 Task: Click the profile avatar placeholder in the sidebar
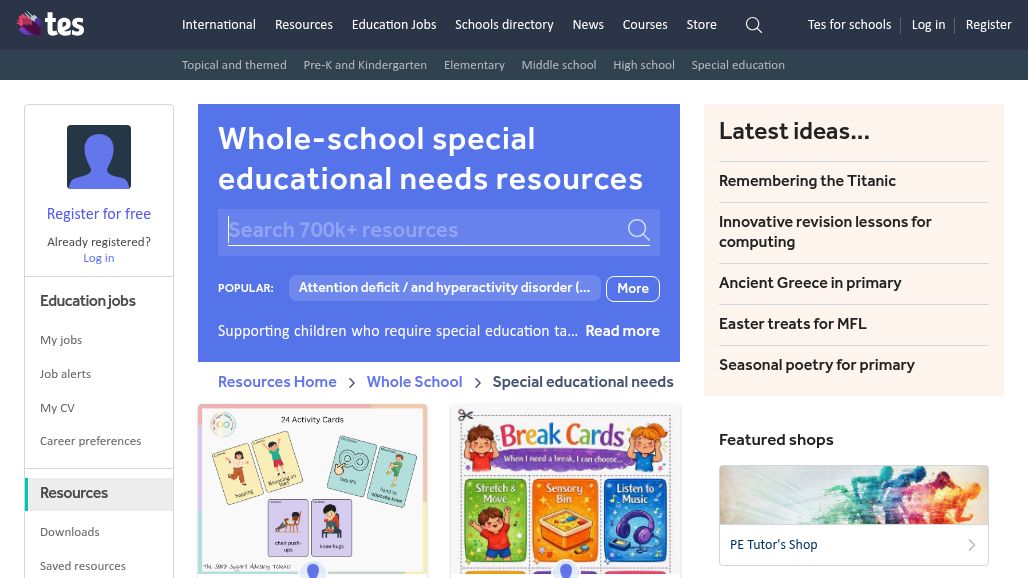click(x=98, y=157)
